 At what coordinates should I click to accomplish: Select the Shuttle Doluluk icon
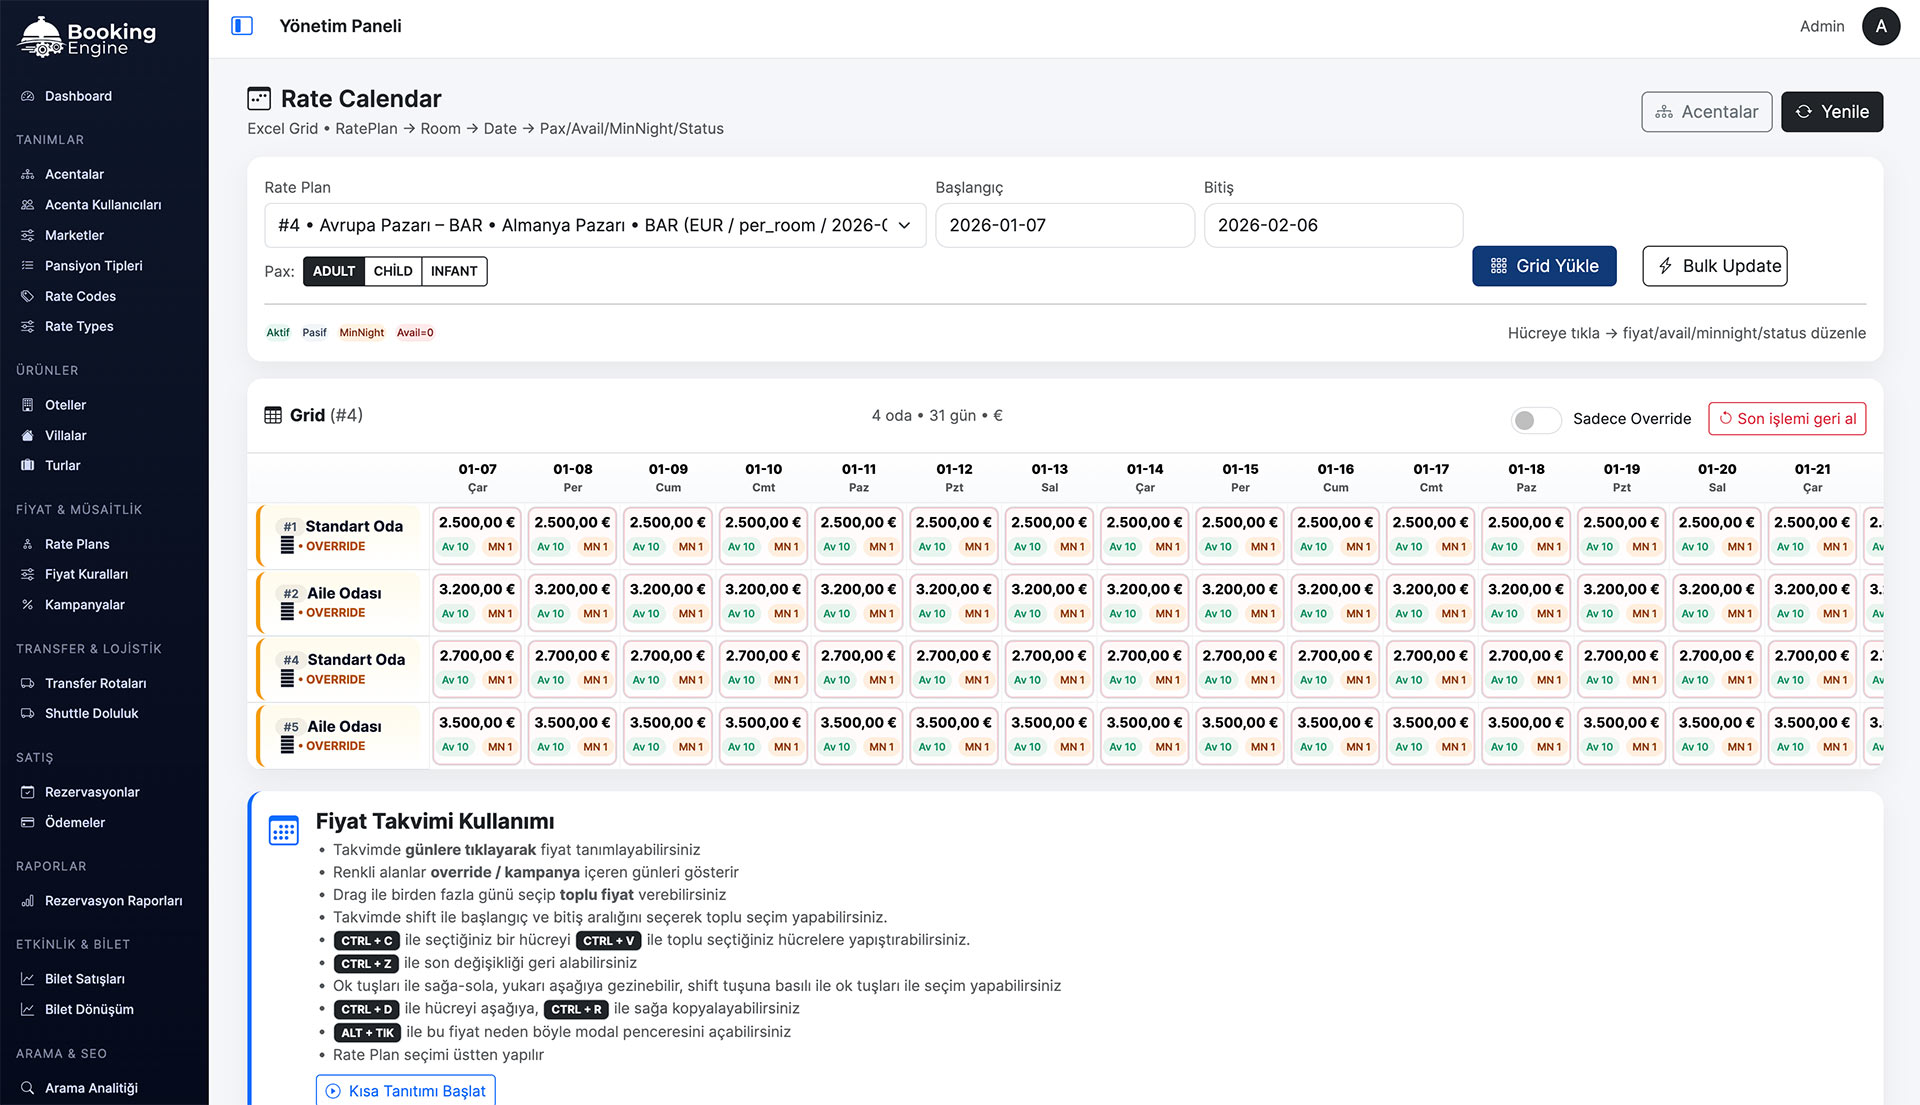[26, 713]
